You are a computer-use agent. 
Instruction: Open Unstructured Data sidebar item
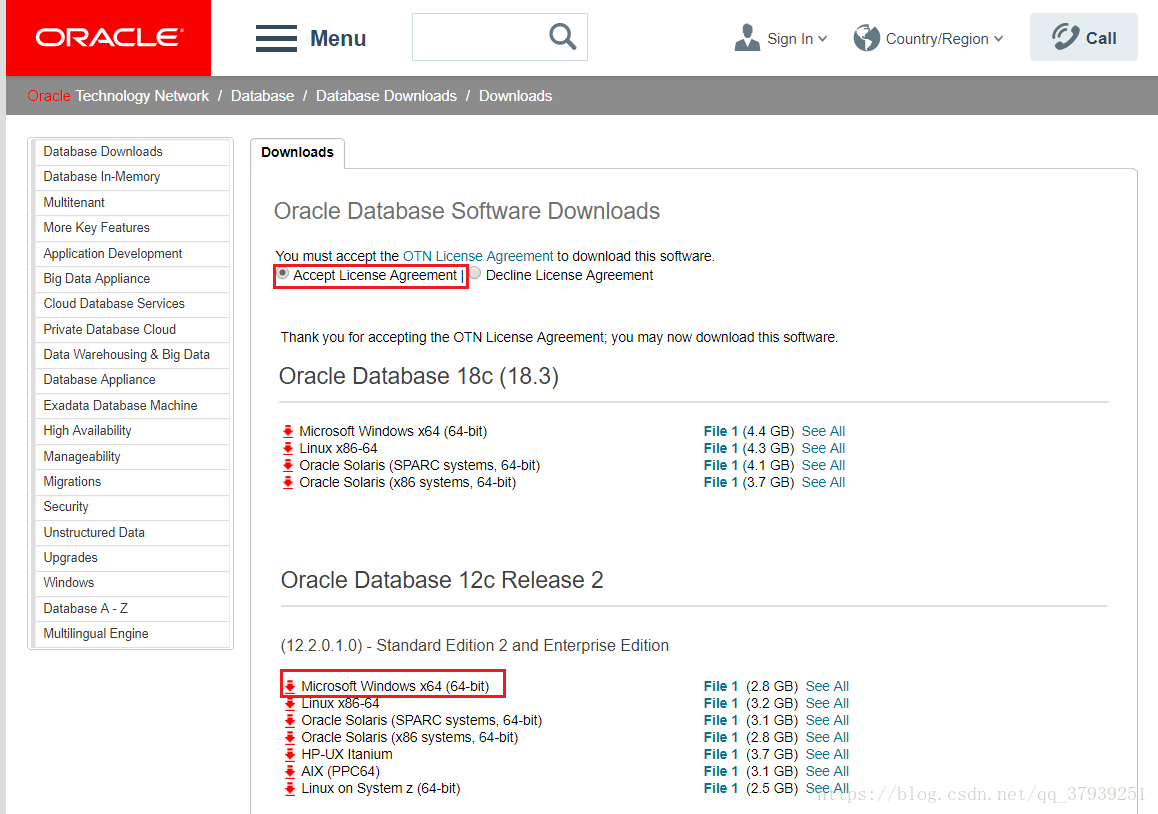(x=131, y=533)
